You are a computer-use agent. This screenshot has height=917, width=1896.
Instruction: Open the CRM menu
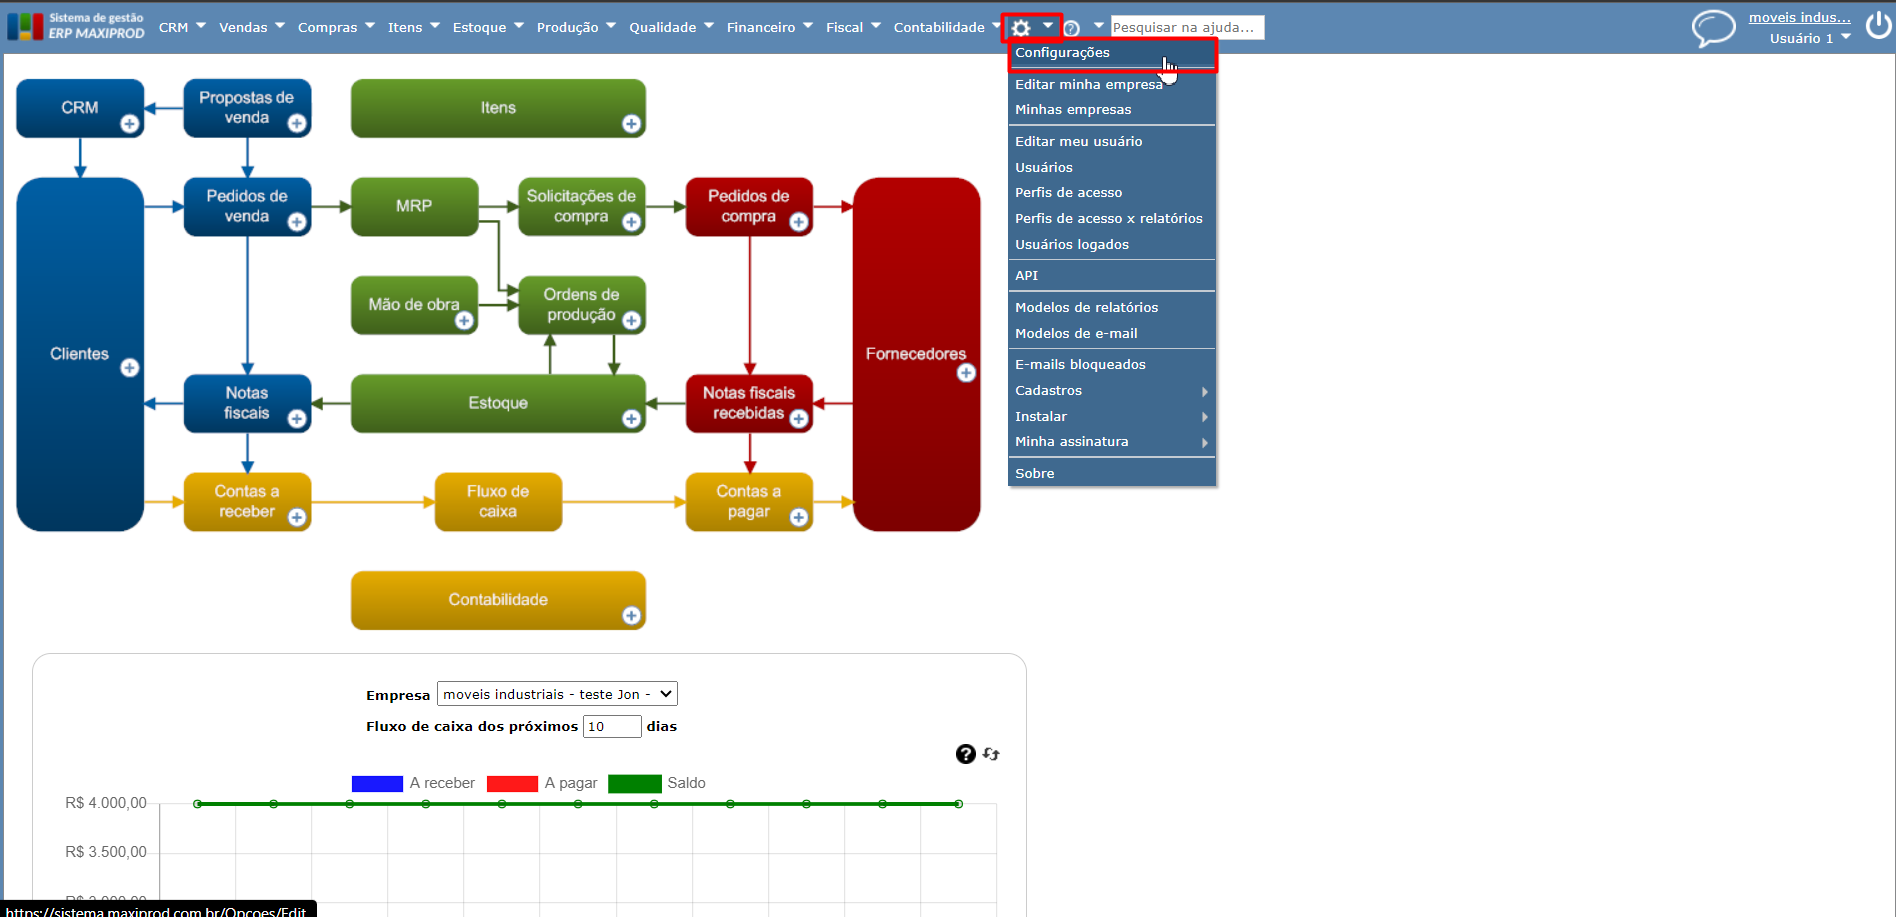pos(182,27)
